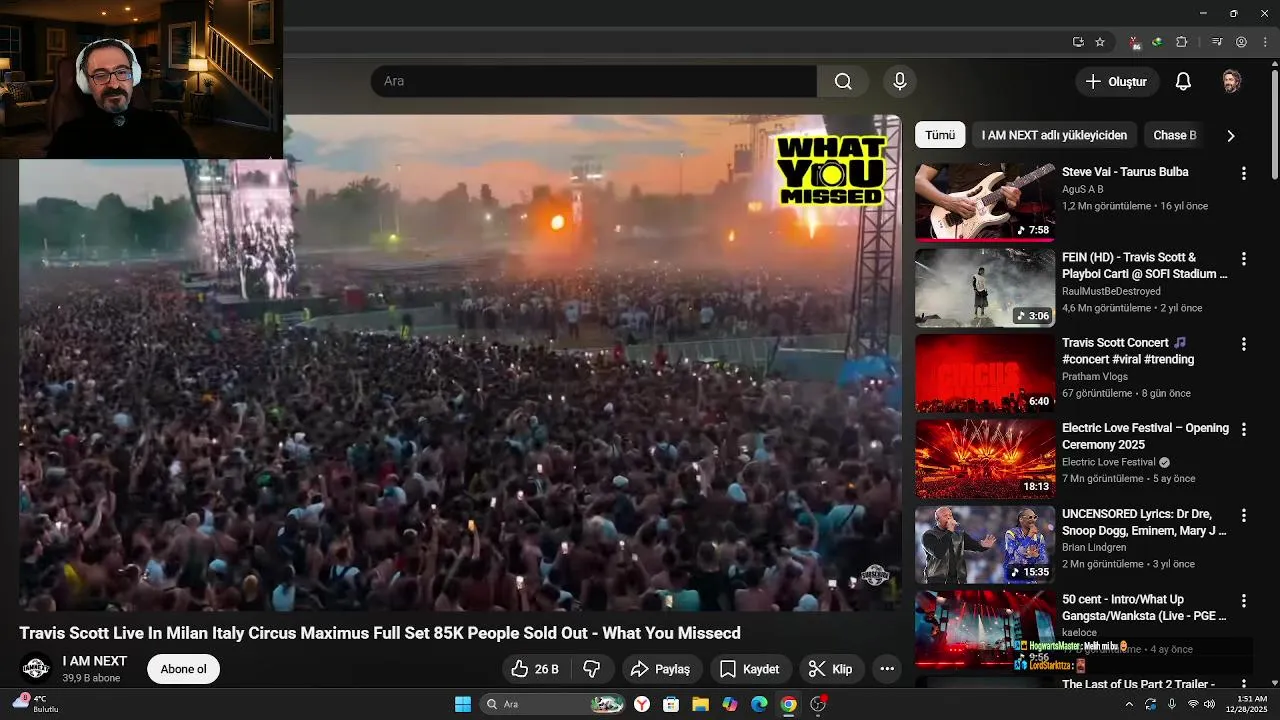Open I AM NEXT channel avatar
The height and width of the screenshot is (720, 1280).
click(x=36, y=668)
